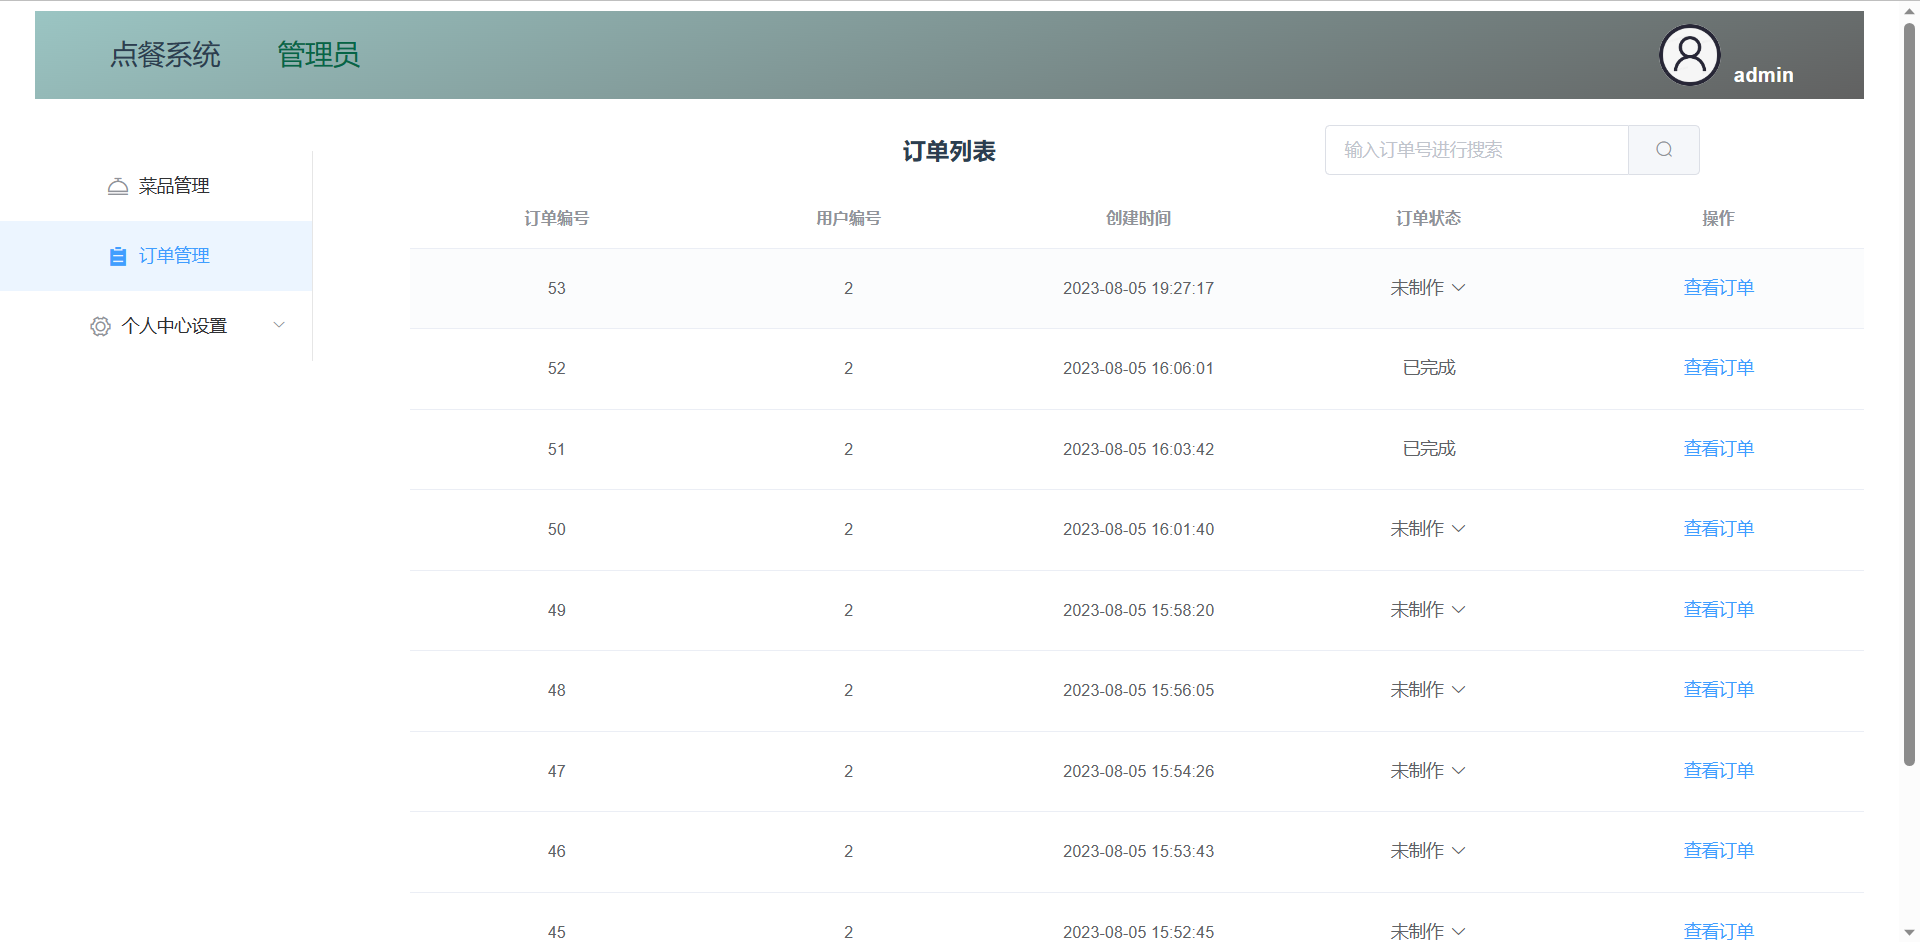Screen dimensions: 1920x942
Task: Click the 管理员 header label
Action: 318,55
